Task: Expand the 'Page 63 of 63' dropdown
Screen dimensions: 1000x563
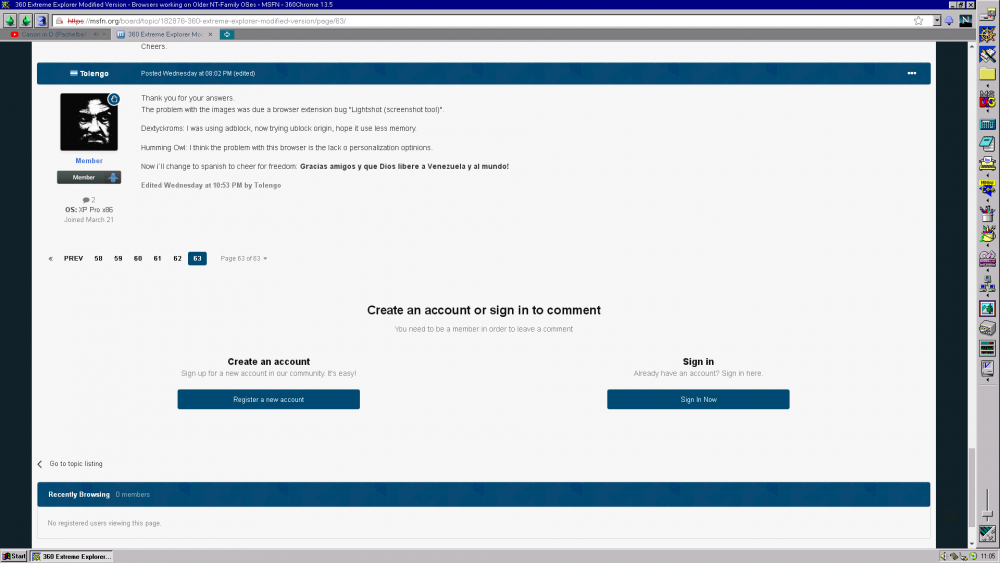Action: click(x=244, y=259)
